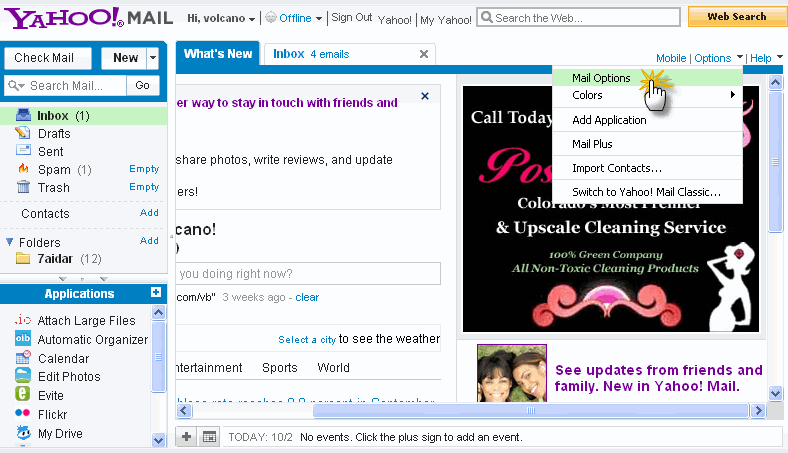Open the New message dropdown arrow

point(153,58)
